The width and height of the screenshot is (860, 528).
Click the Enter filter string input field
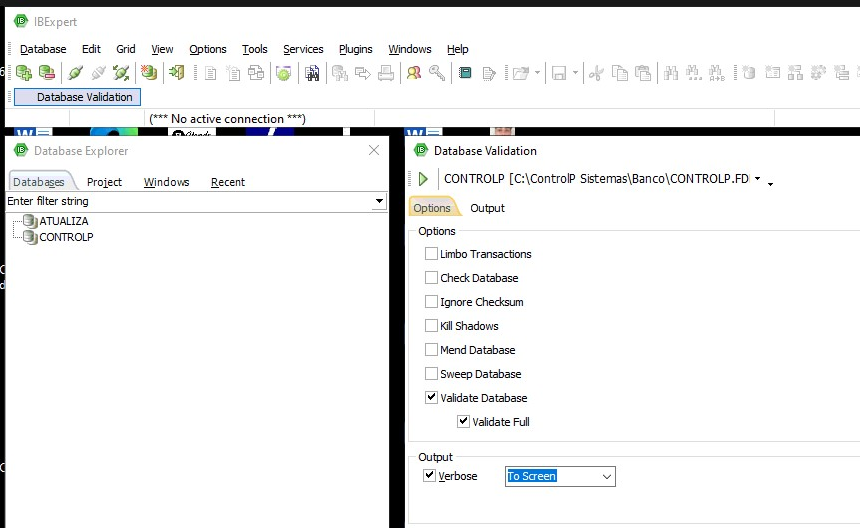coord(189,201)
